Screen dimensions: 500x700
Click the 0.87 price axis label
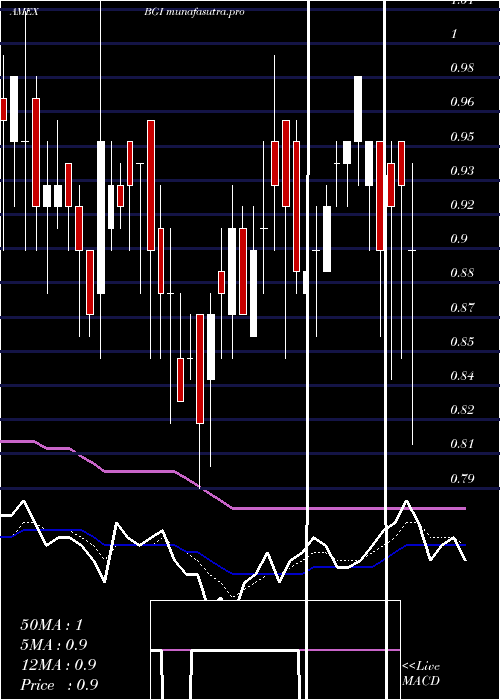462,308
